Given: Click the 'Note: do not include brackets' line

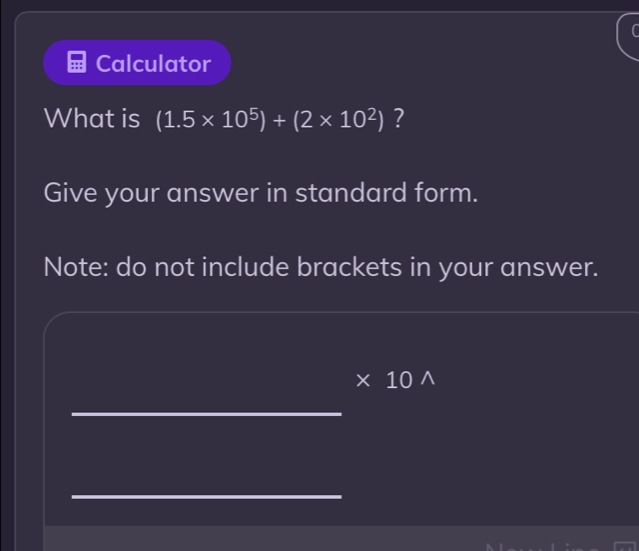Looking at the screenshot, I should [x=321, y=267].
